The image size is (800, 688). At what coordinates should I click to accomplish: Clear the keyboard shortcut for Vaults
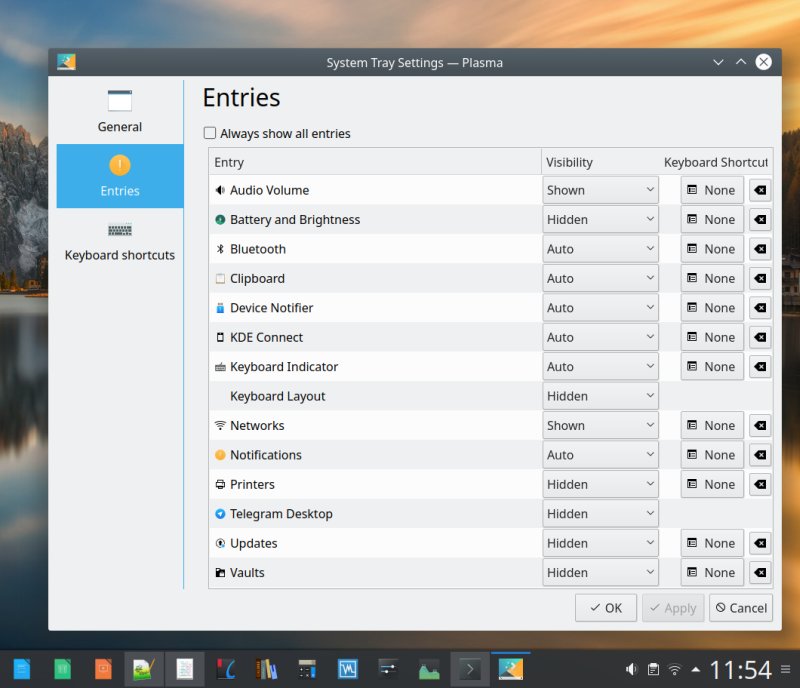[x=760, y=572]
